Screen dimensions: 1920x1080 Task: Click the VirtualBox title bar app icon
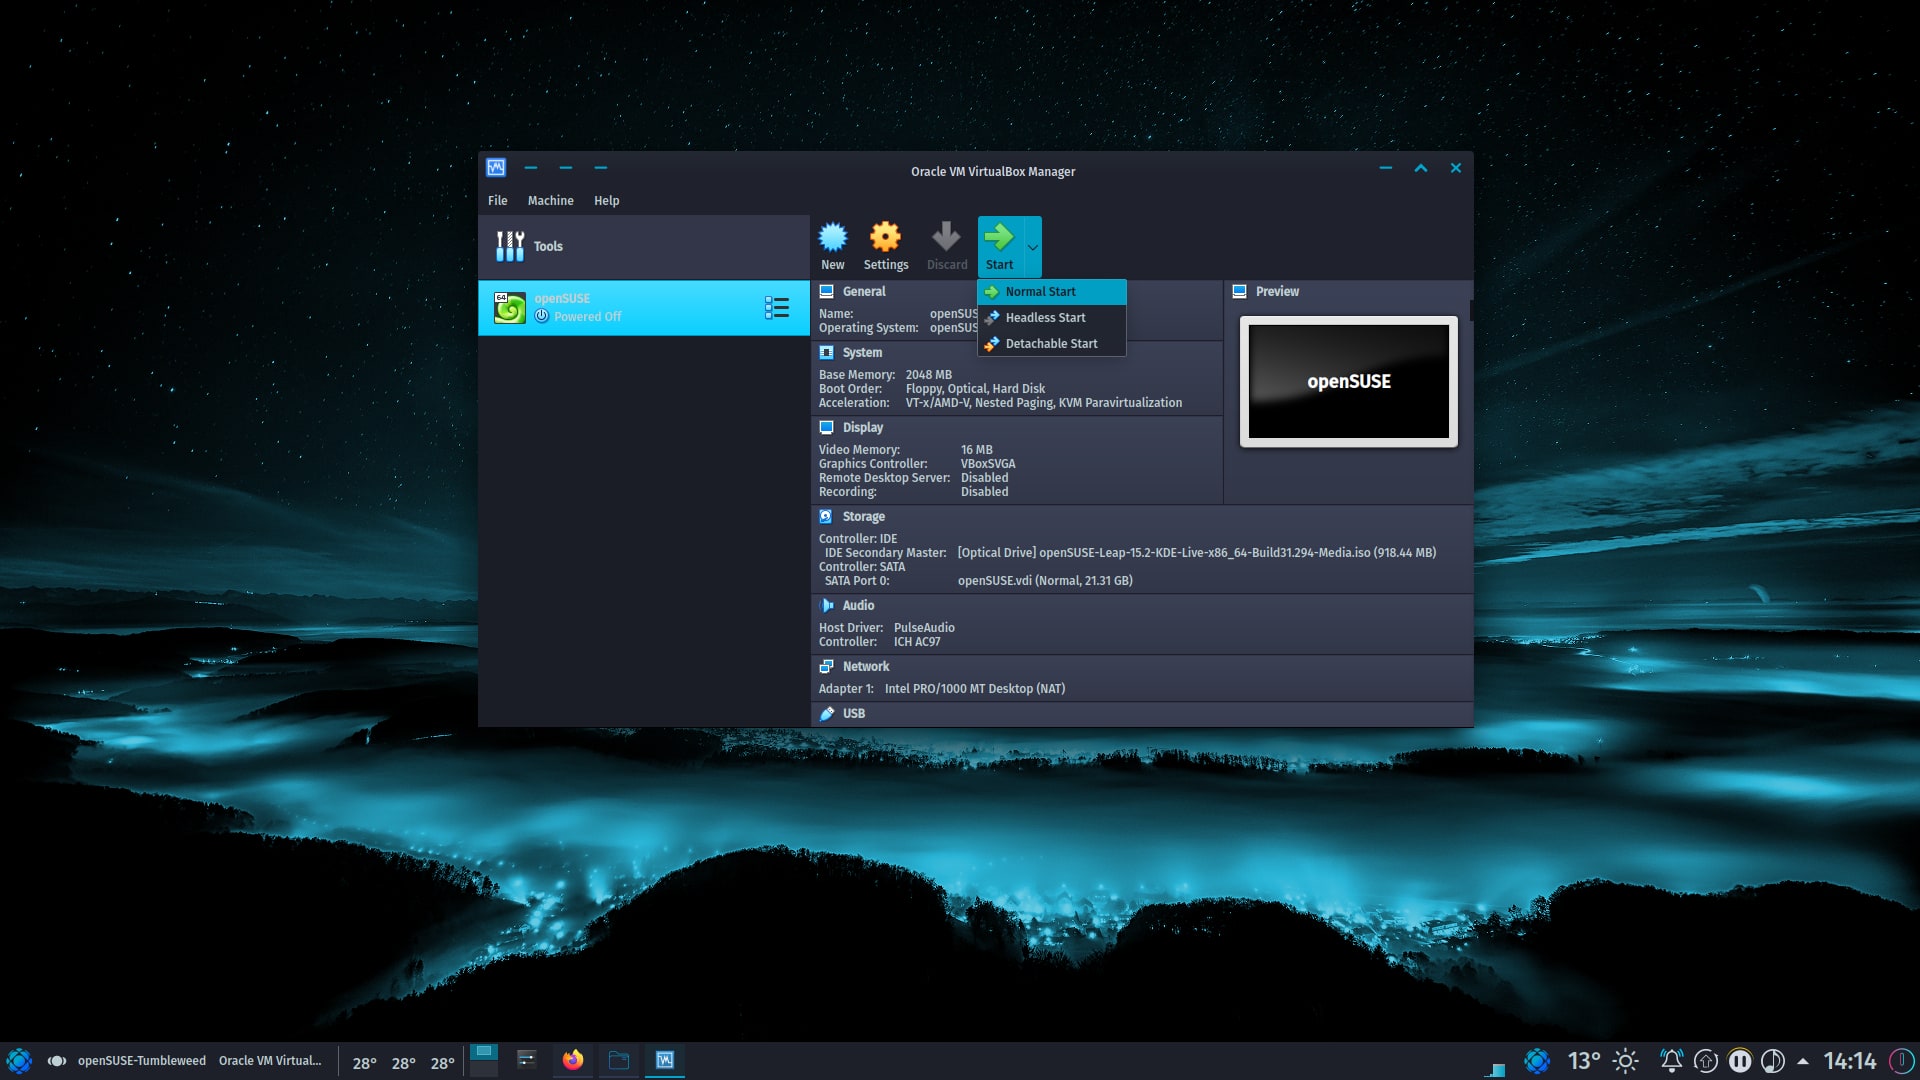point(496,168)
